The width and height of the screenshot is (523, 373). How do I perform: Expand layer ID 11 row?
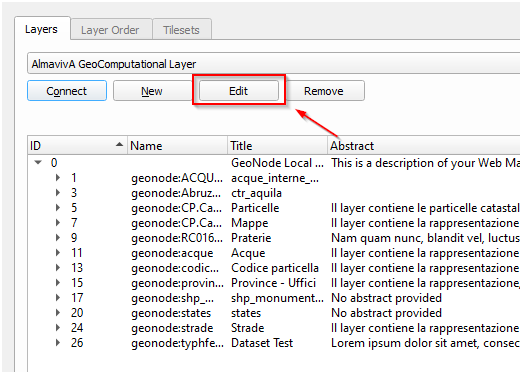[58, 253]
